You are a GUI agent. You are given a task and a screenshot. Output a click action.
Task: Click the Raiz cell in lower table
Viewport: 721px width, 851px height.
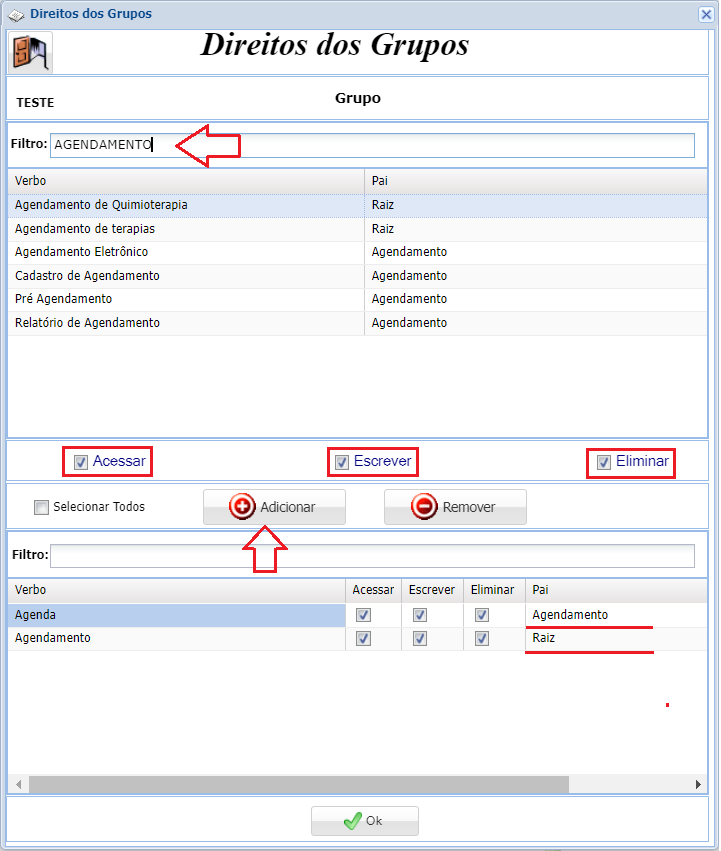coord(616,638)
